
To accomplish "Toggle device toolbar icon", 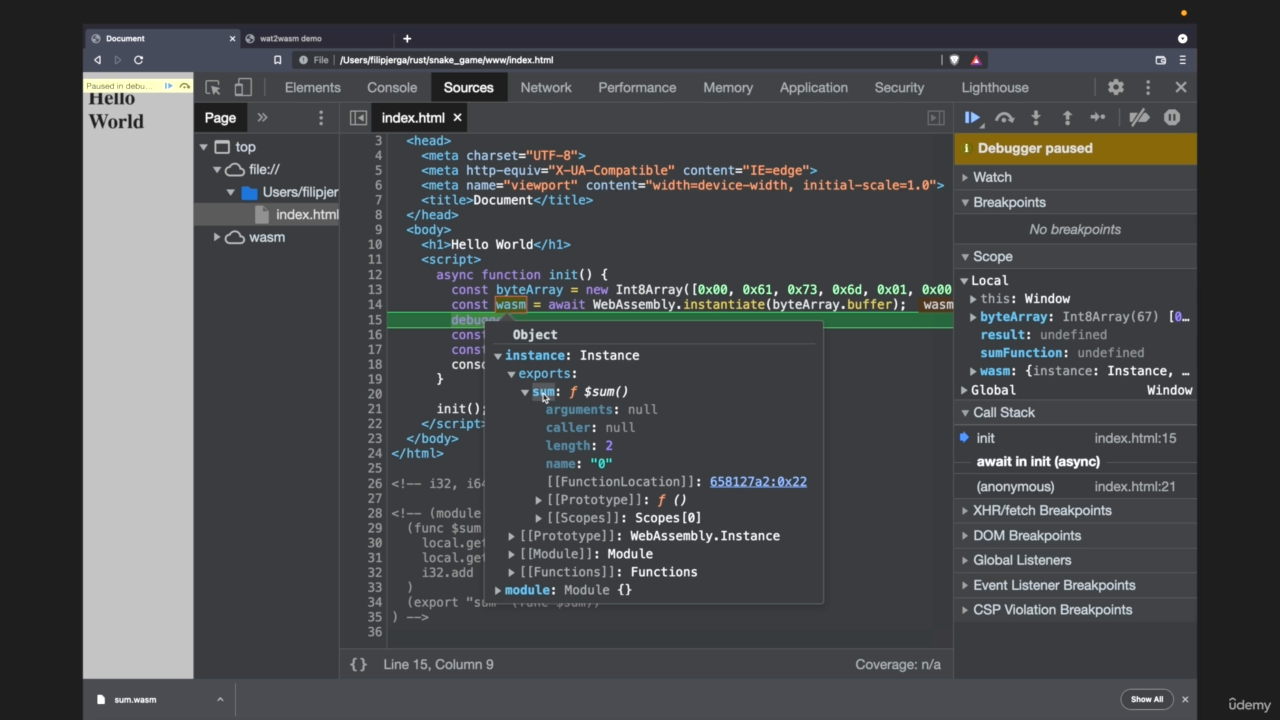I will (x=243, y=88).
